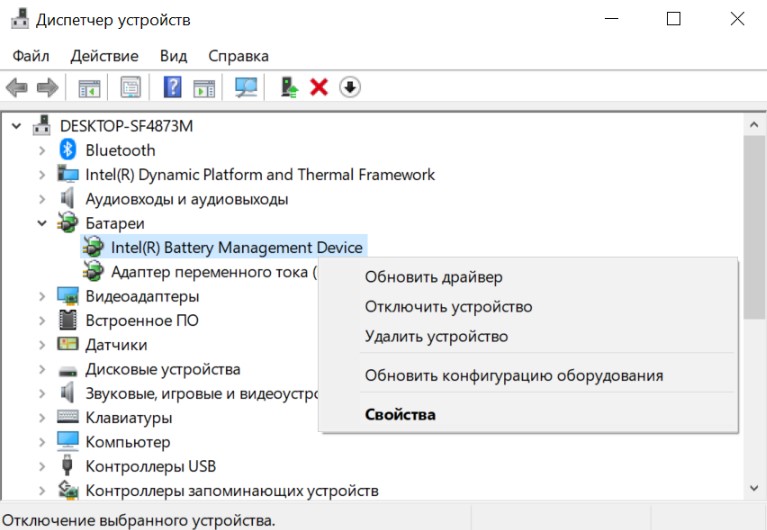
Task: Click the red X uninstall device icon
Action: click(x=319, y=88)
